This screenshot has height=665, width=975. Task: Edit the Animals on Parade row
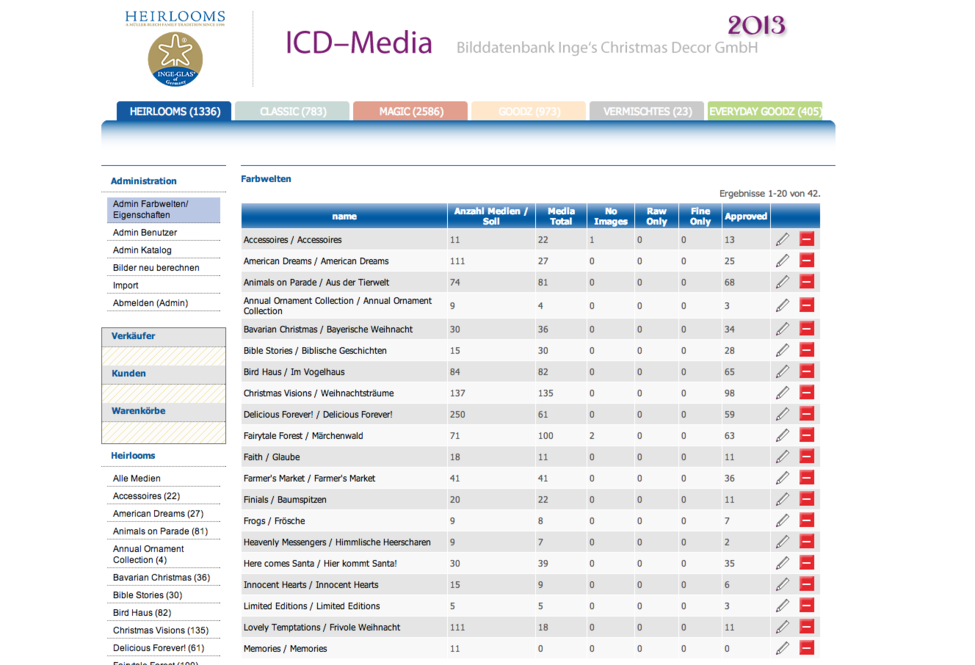pyautogui.click(x=782, y=282)
